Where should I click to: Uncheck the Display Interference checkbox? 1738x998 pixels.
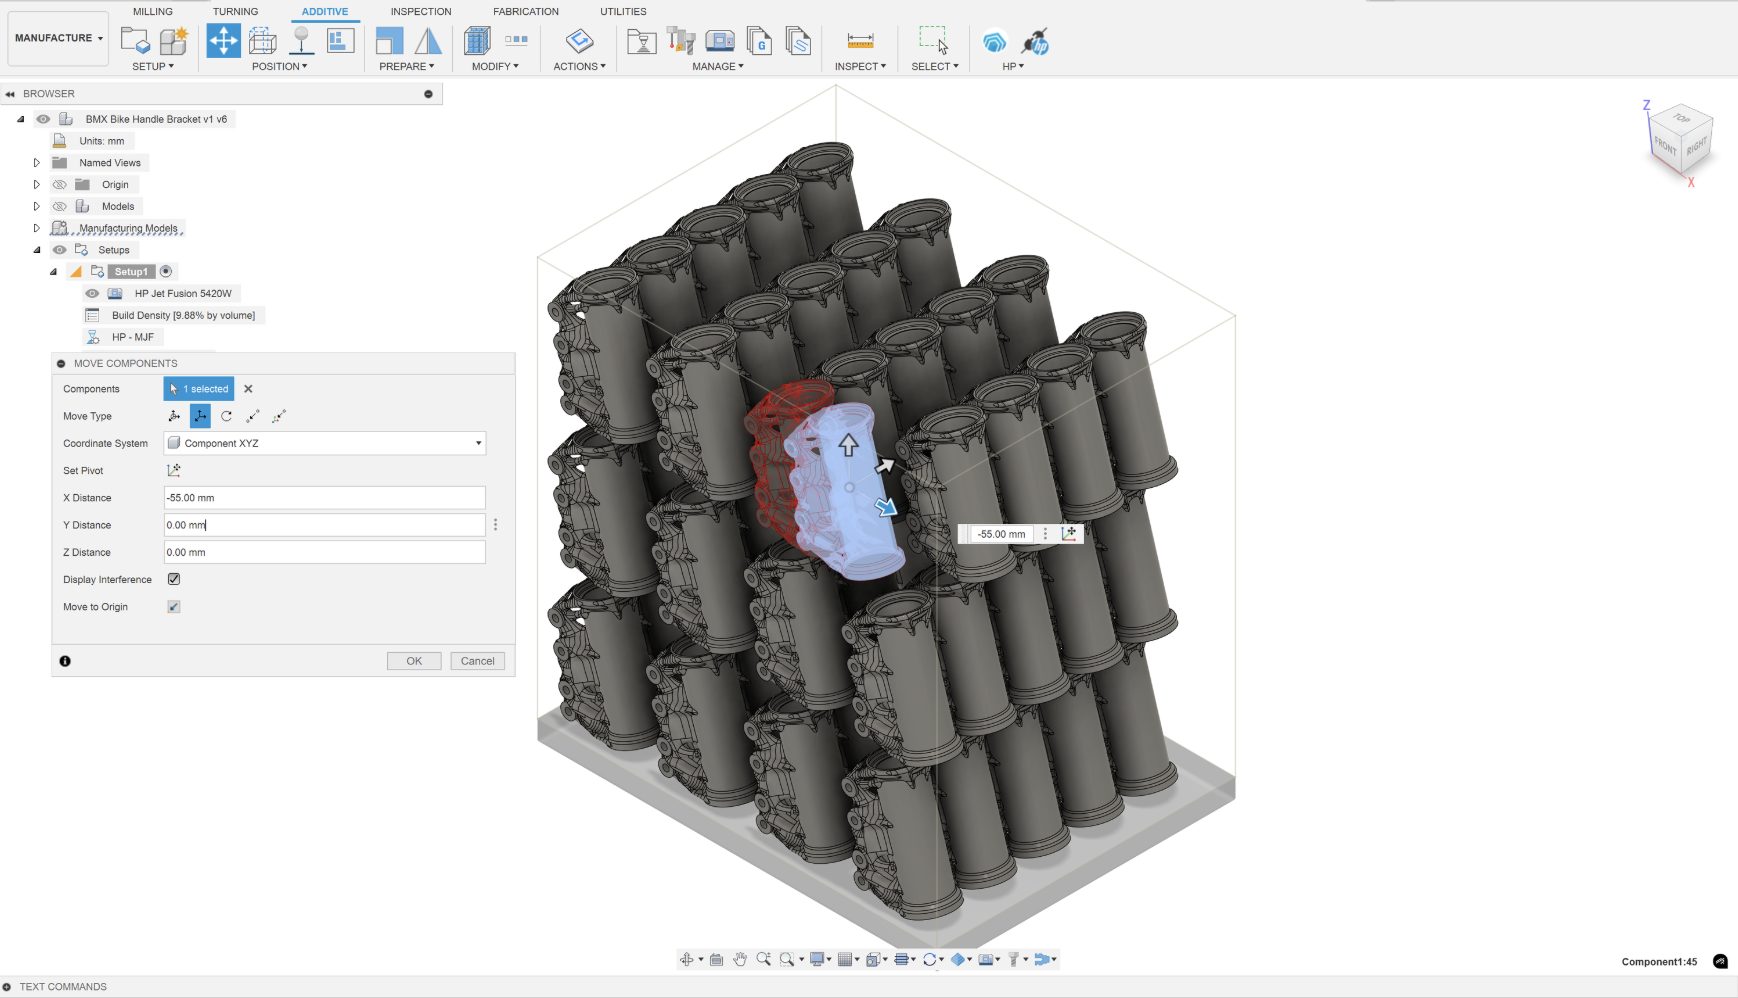point(174,579)
